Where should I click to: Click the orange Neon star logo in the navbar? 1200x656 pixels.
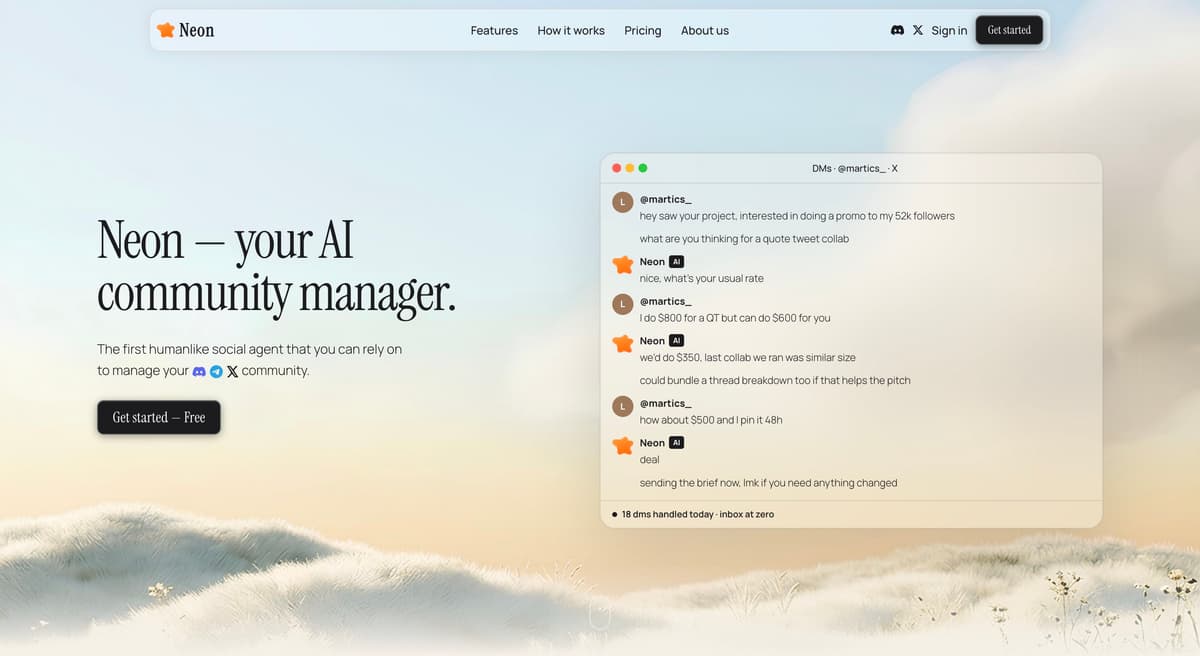pyautogui.click(x=166, y=30)
